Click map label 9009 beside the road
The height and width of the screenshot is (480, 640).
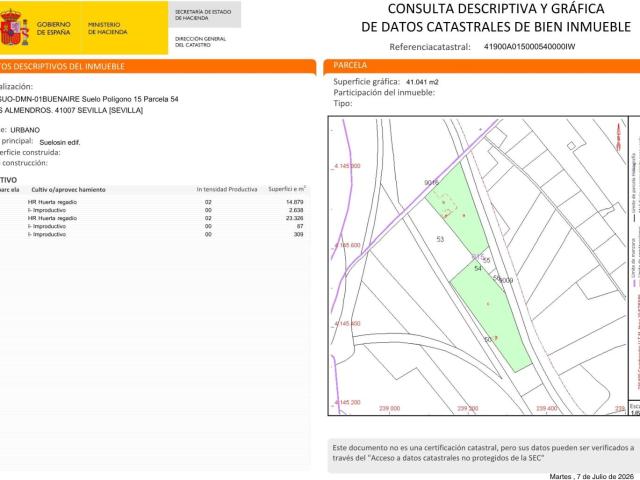tap(506, 280)
